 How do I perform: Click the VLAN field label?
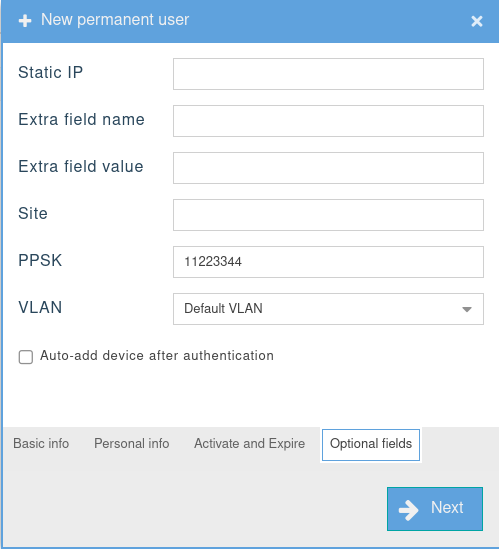point(40,307)
